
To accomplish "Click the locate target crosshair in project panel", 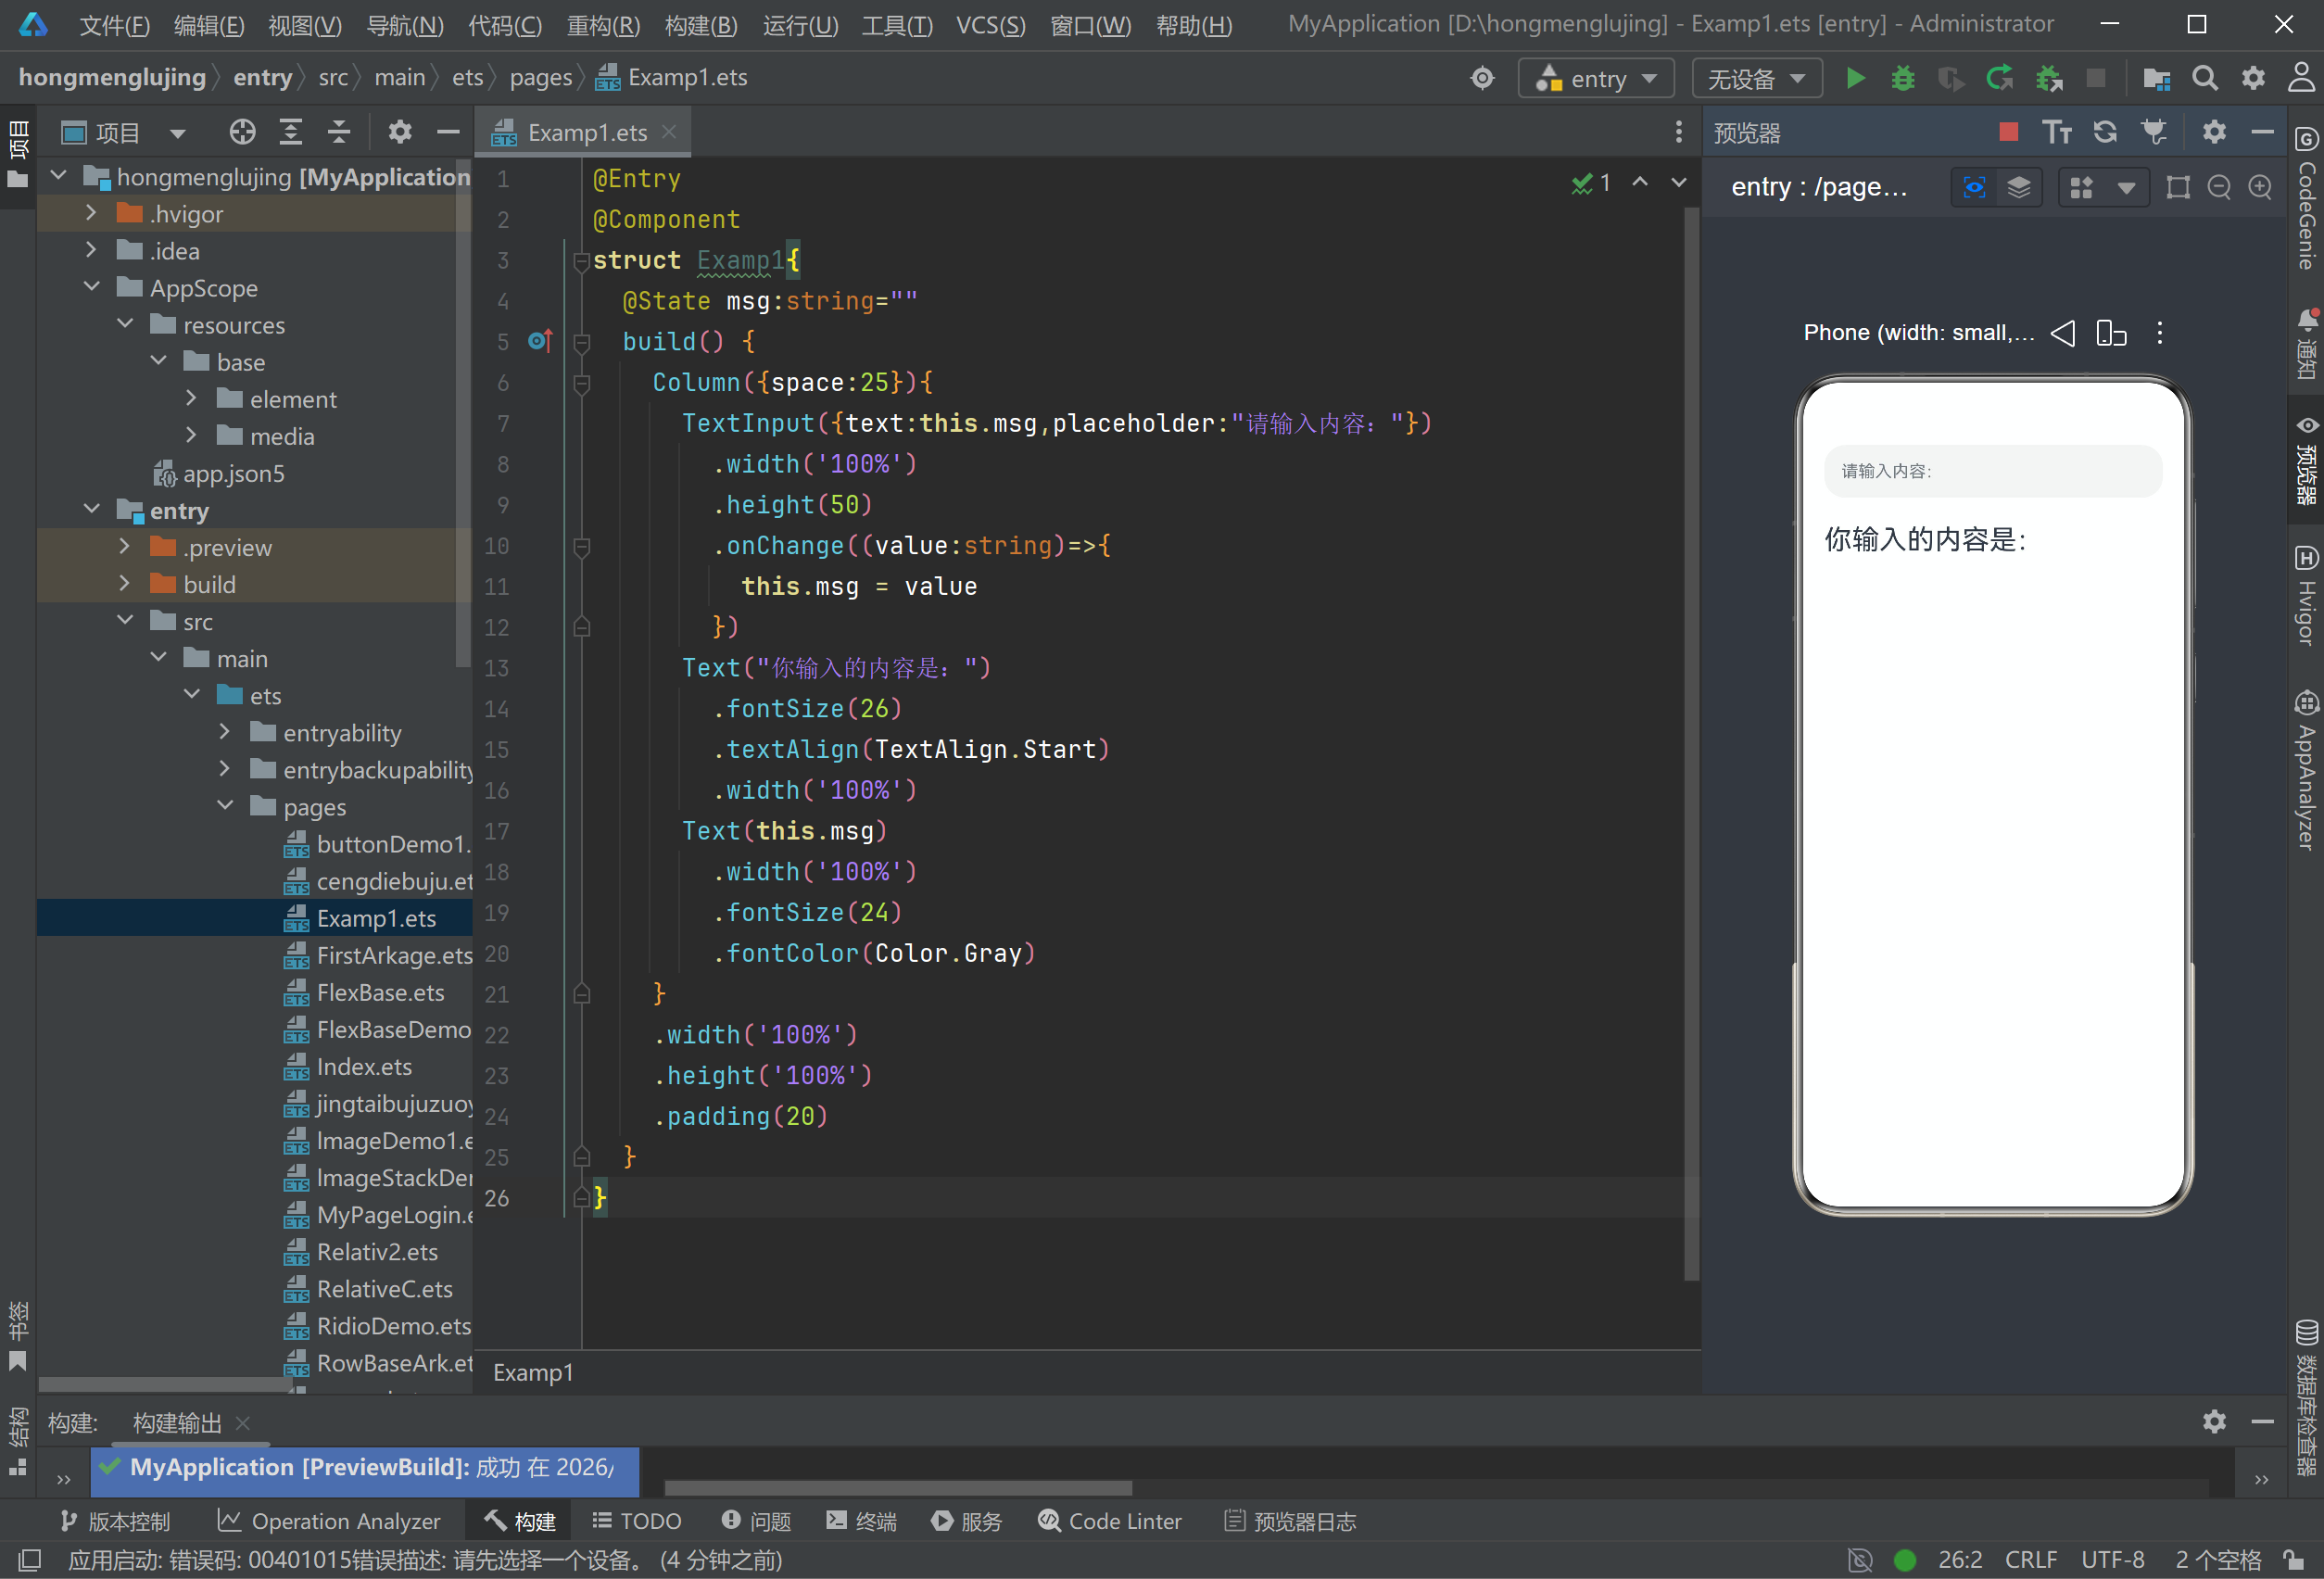I will [x=242, y=132].
